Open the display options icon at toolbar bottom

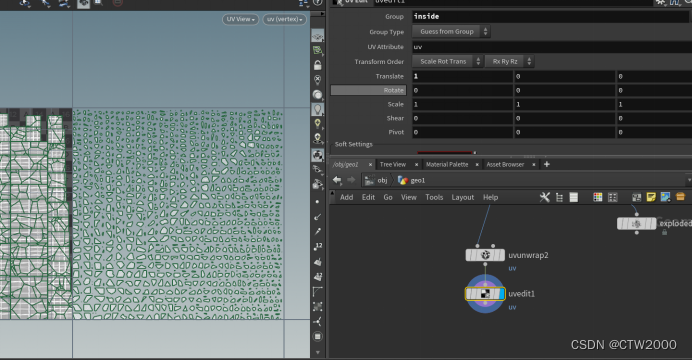(x=317, y=337)
